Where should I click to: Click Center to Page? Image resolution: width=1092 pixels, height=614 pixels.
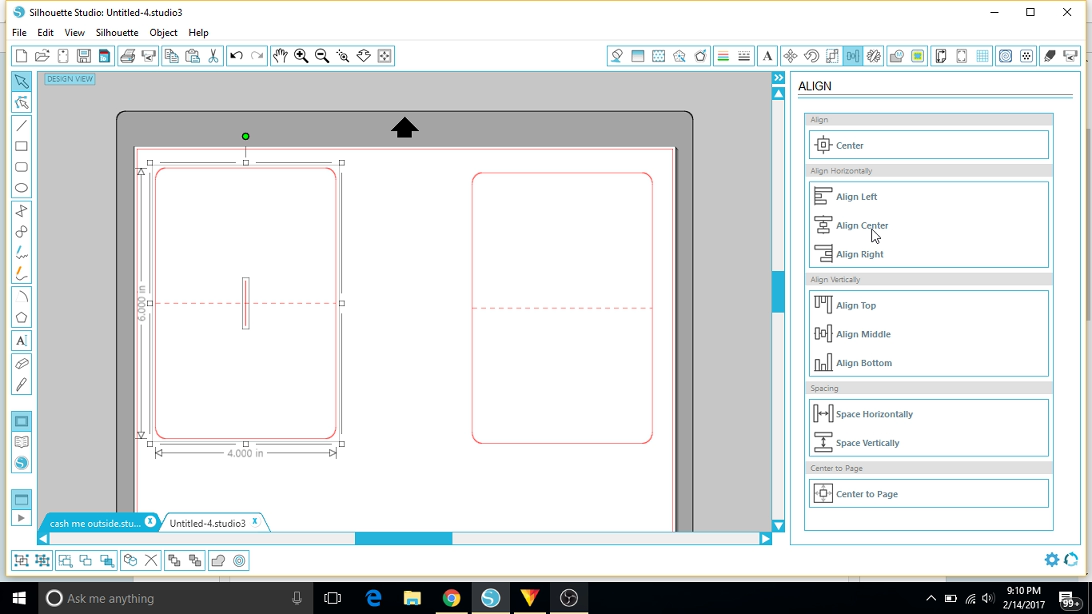click(928, 494)
